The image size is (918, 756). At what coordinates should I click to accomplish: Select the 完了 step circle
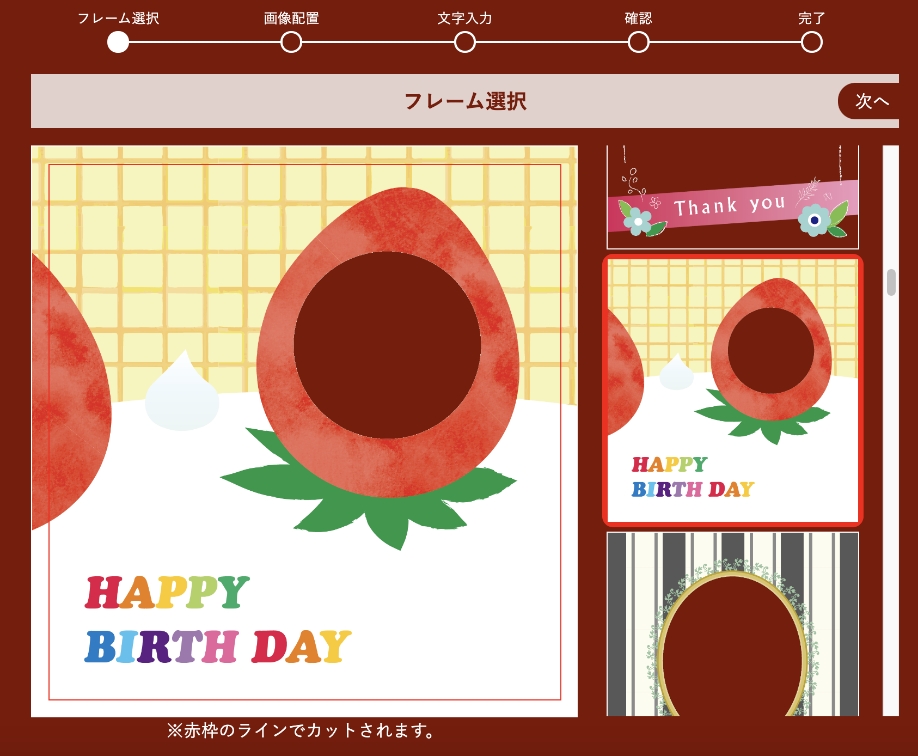click(811, 42)
